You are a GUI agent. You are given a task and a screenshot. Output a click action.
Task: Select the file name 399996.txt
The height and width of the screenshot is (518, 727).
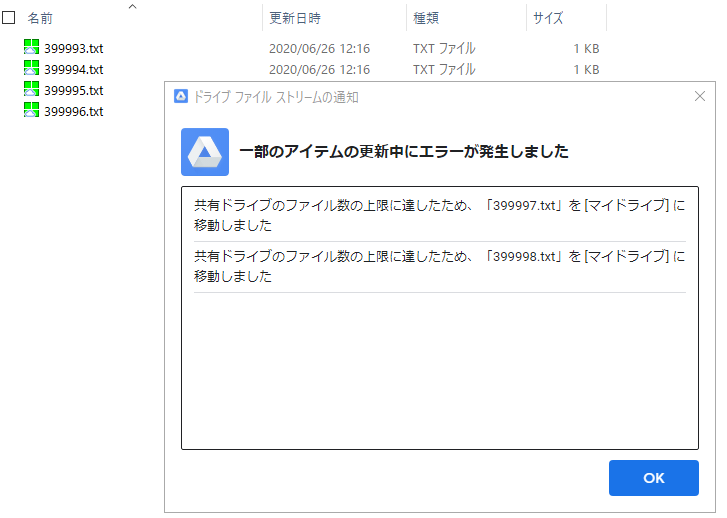coord(74,111)
